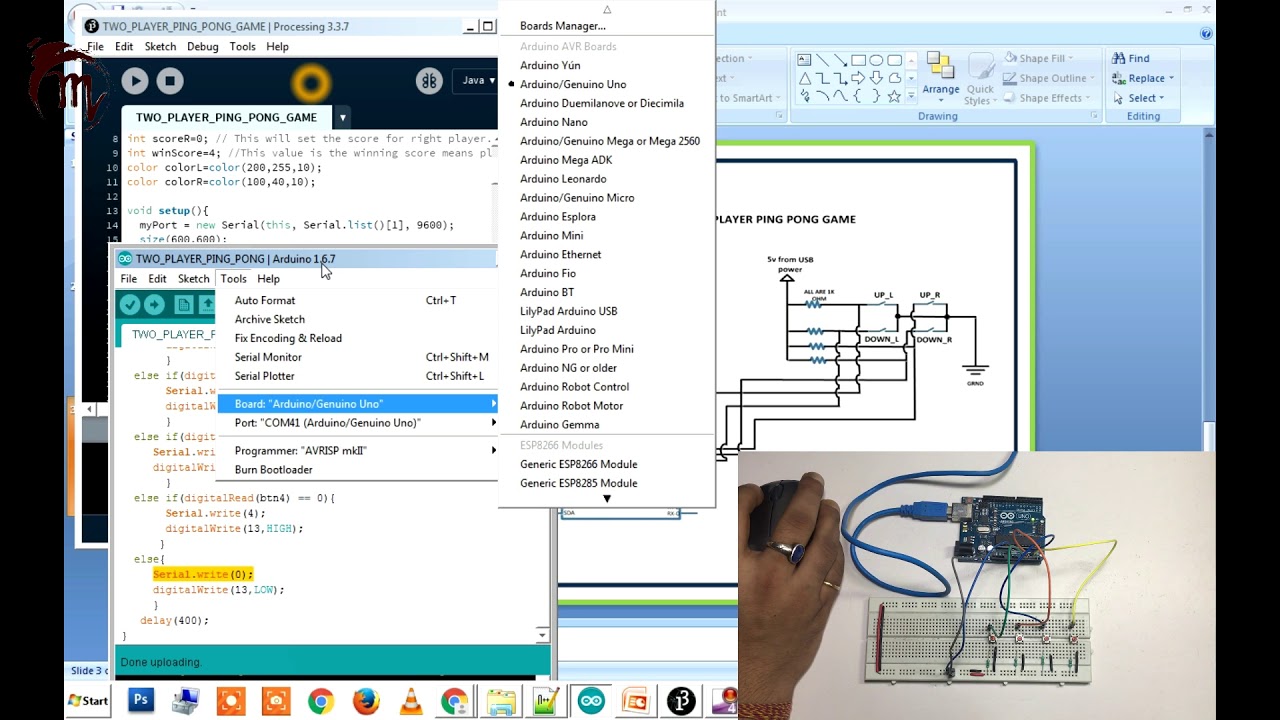Select the TWO_PLAYER_PING_PONG_GAME tab in Processing
The image size is (1280, 720).
(x=226, y=117)
